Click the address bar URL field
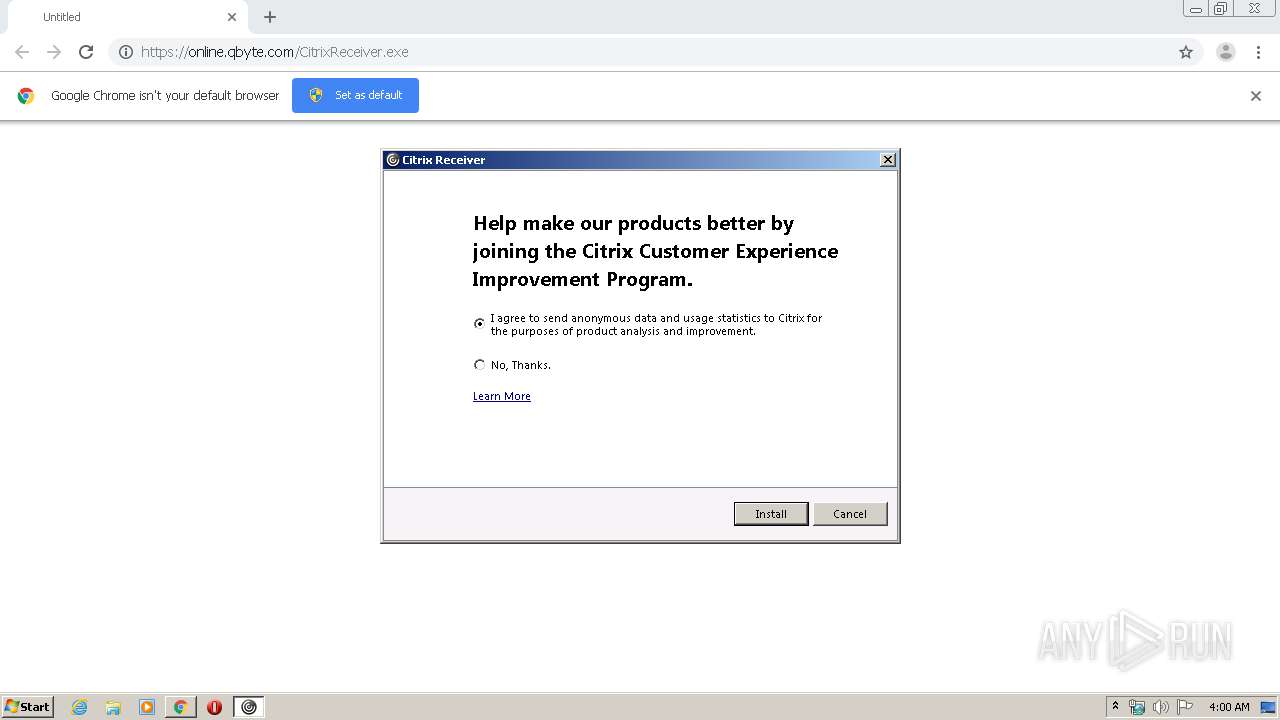Viewport: 1280px width, 720px height. [655, 52]
